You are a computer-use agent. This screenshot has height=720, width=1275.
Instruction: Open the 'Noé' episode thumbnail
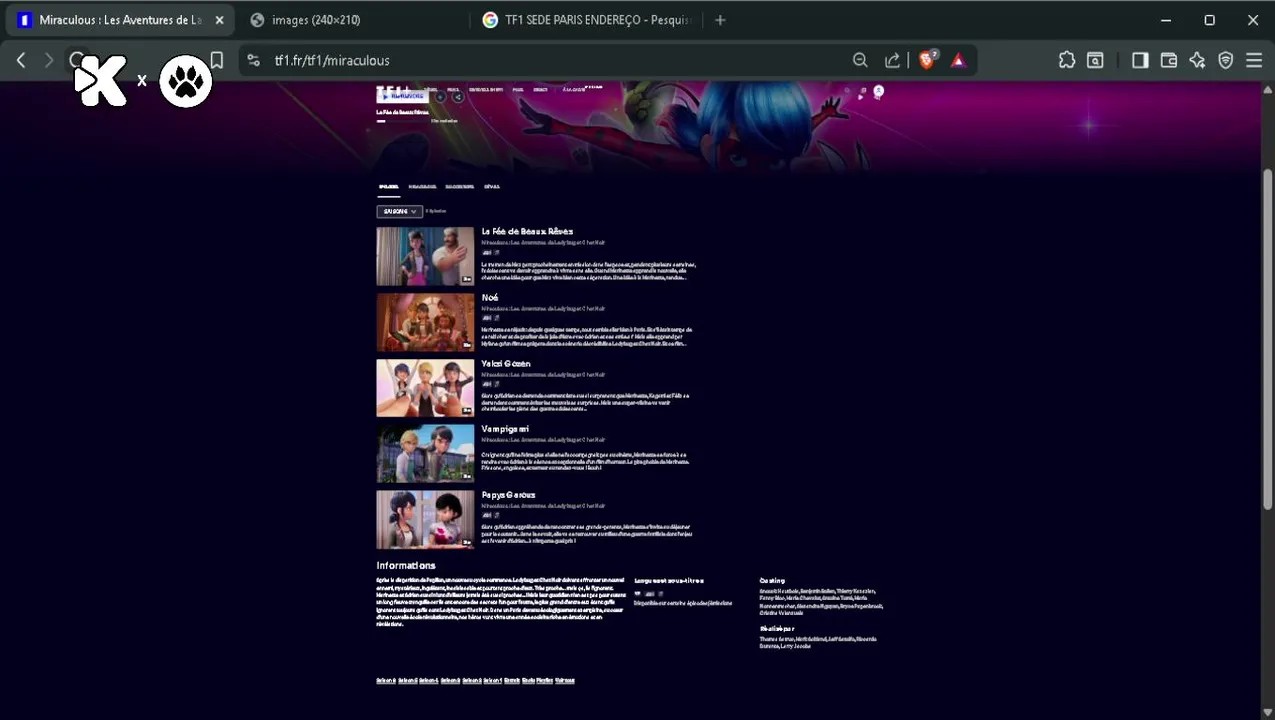click(x=425, y=322)
